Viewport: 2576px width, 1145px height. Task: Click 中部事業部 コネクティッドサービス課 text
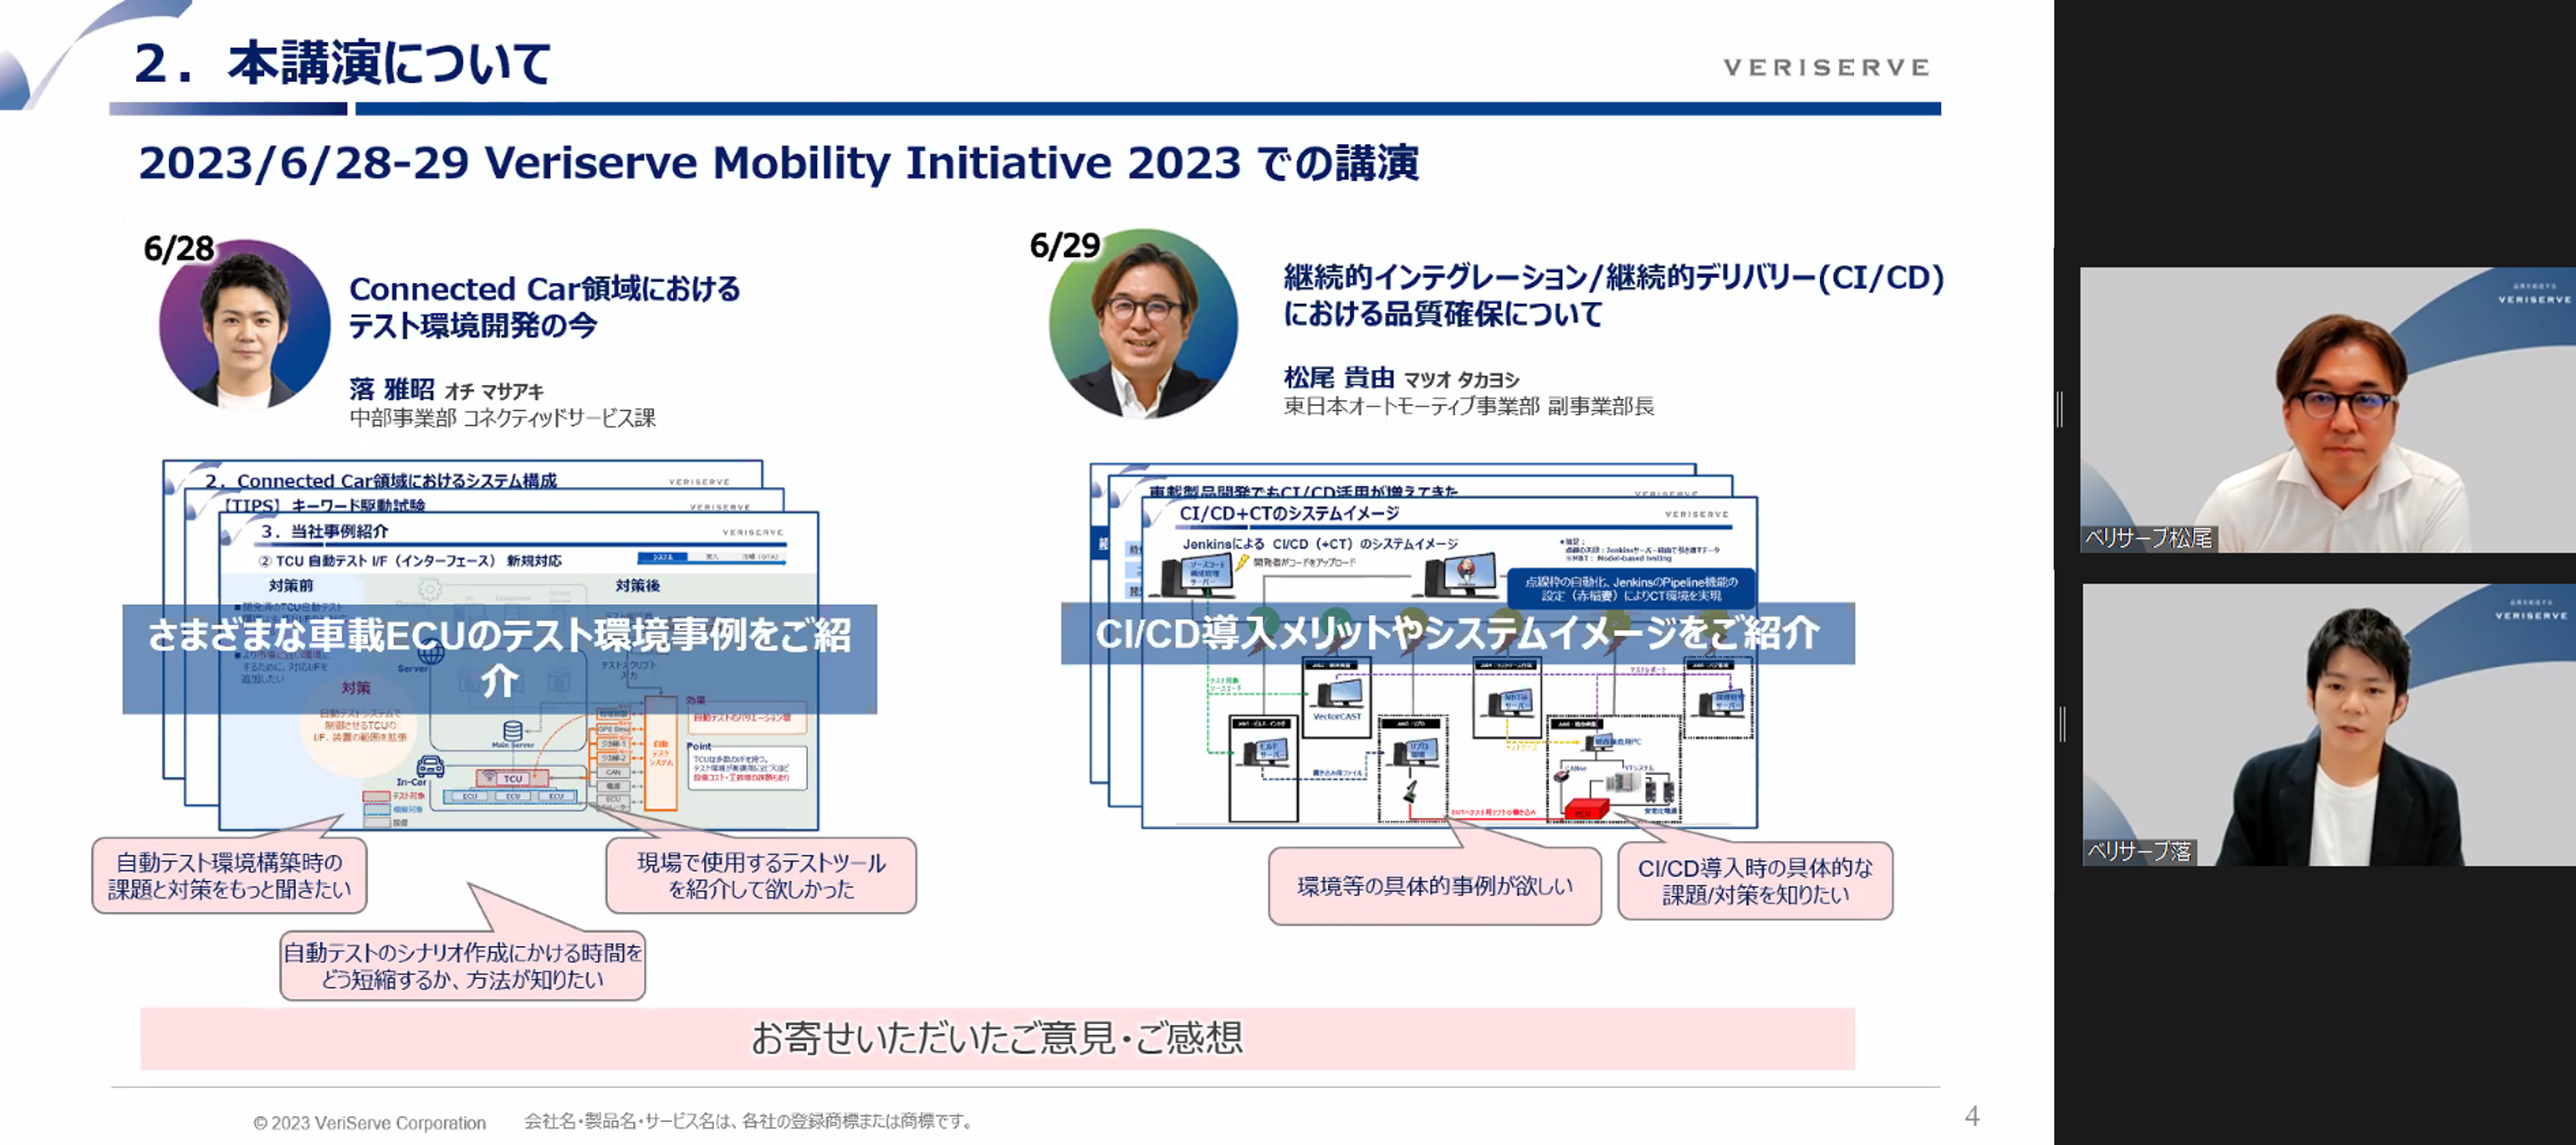[x=502, y=418]
